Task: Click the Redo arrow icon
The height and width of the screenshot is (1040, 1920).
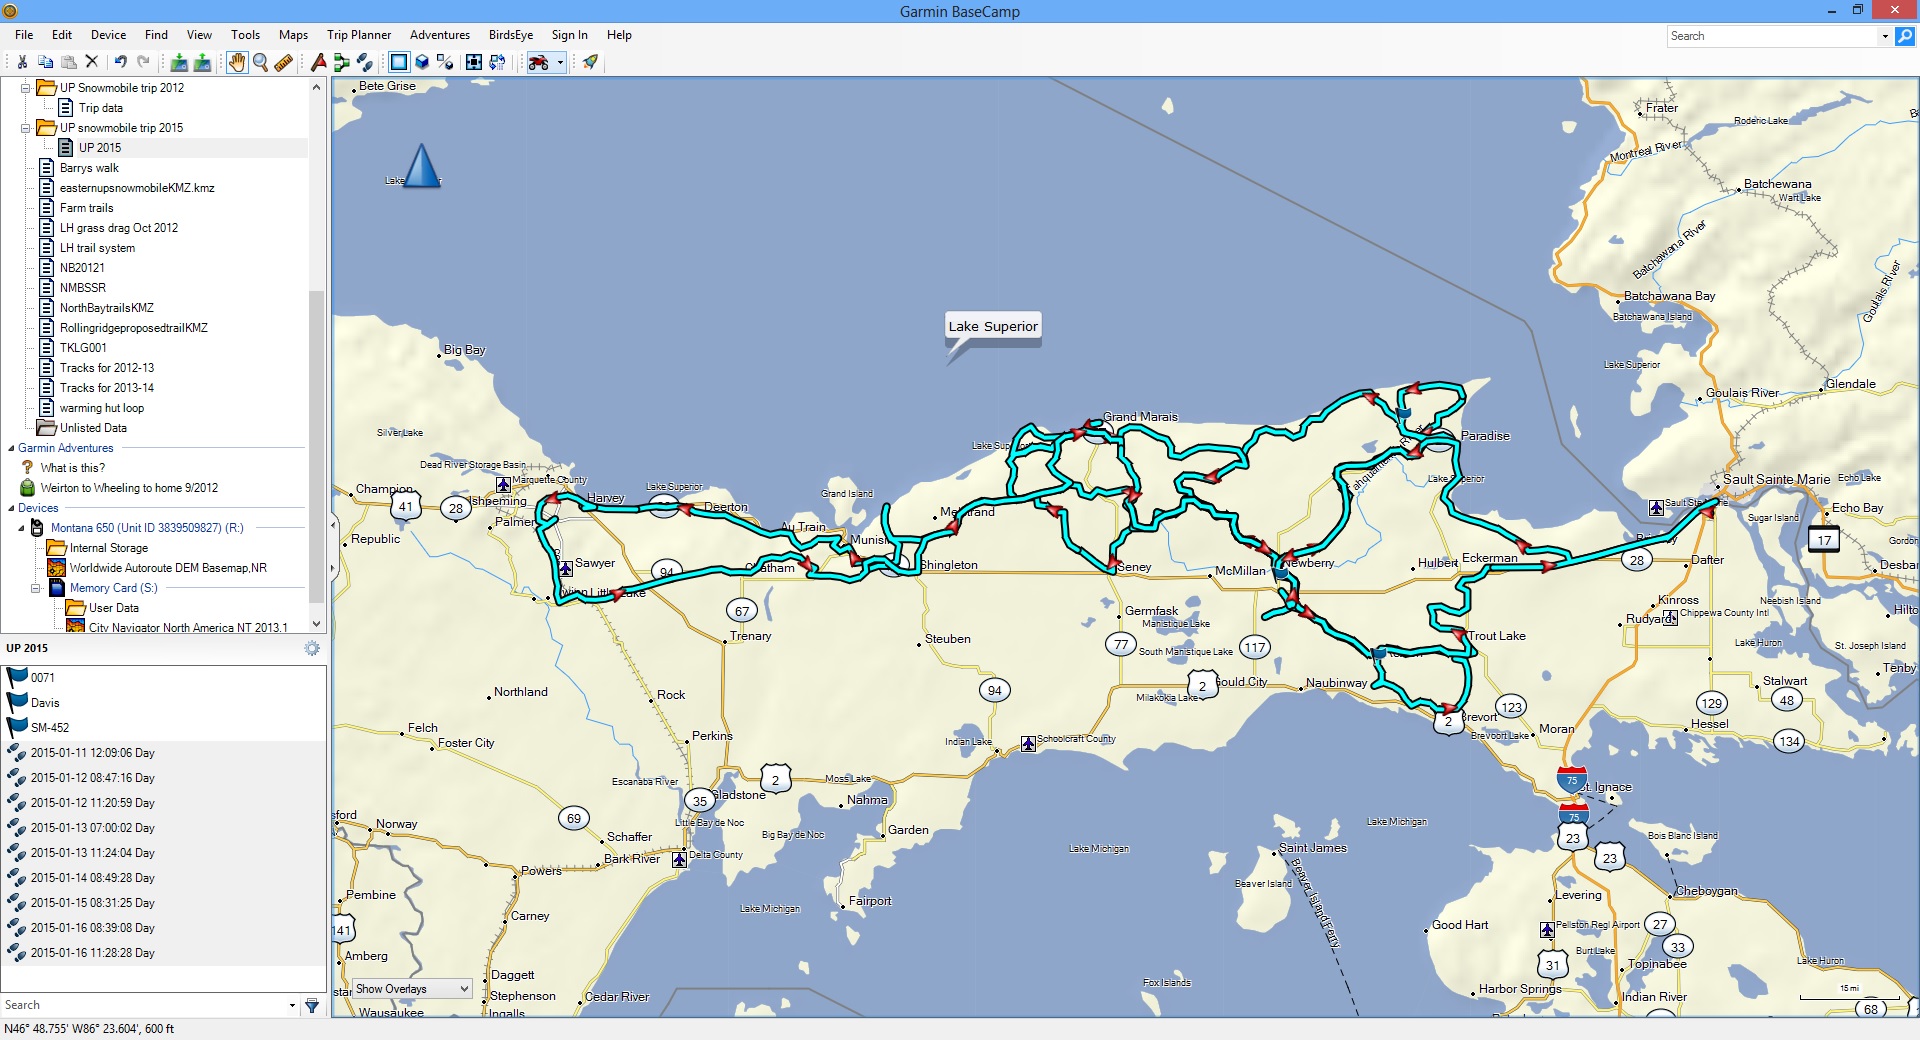Action: tap(144, 62)
